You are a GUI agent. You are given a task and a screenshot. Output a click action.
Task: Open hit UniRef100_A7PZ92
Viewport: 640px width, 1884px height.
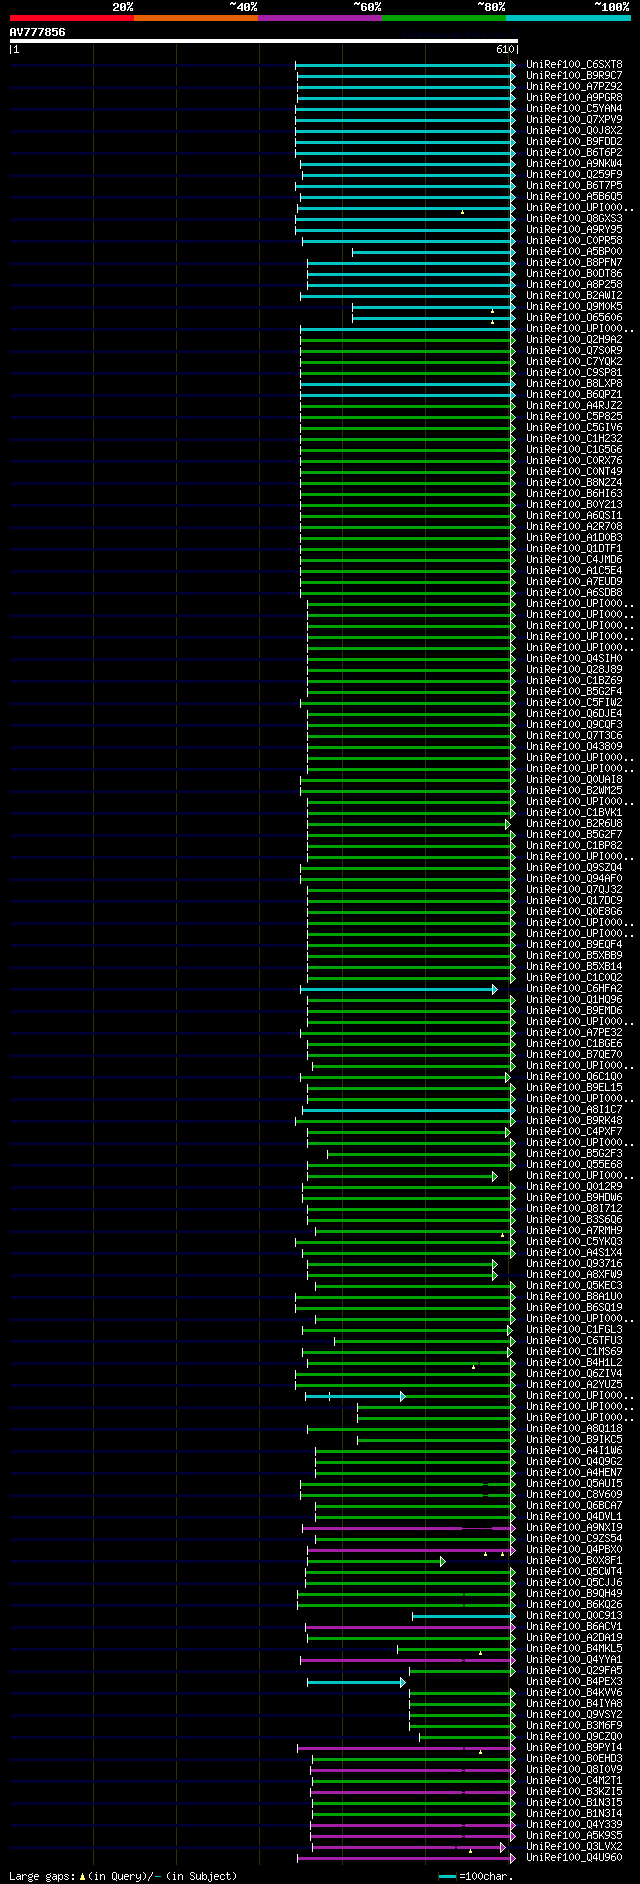[x=574, y=86]
